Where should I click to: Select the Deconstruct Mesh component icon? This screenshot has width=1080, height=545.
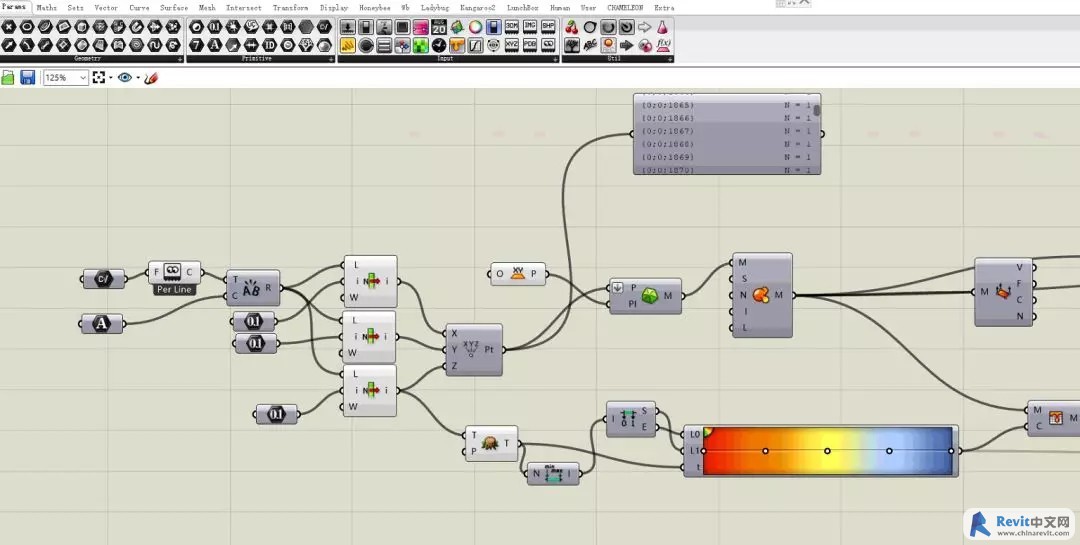point(1003,292)
